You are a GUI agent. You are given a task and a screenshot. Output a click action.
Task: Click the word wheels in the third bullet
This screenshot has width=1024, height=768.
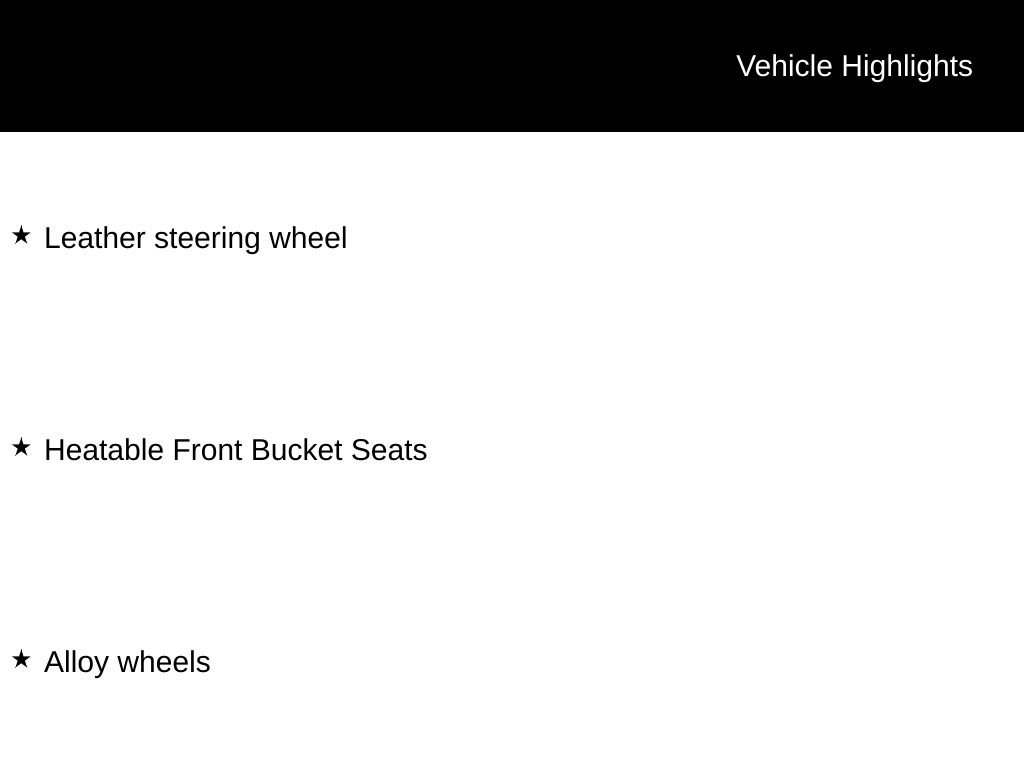click(164, 663)
